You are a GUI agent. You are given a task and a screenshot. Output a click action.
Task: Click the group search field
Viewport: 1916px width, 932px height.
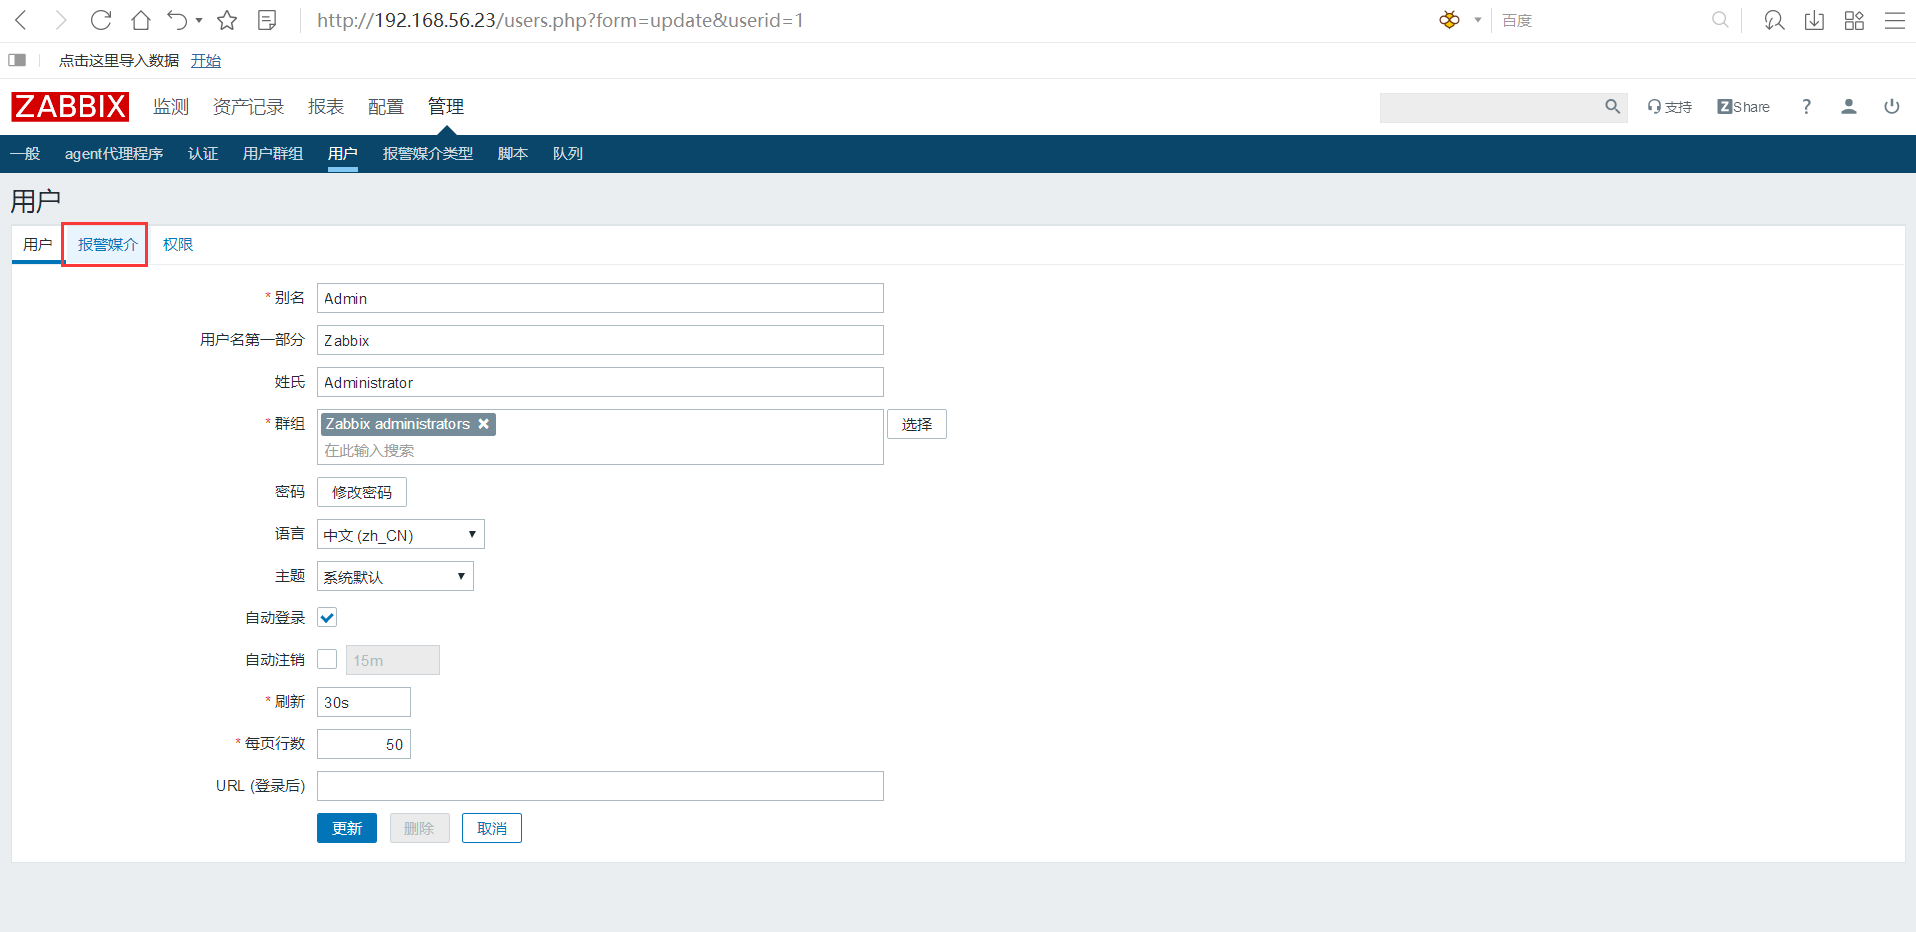600,451
